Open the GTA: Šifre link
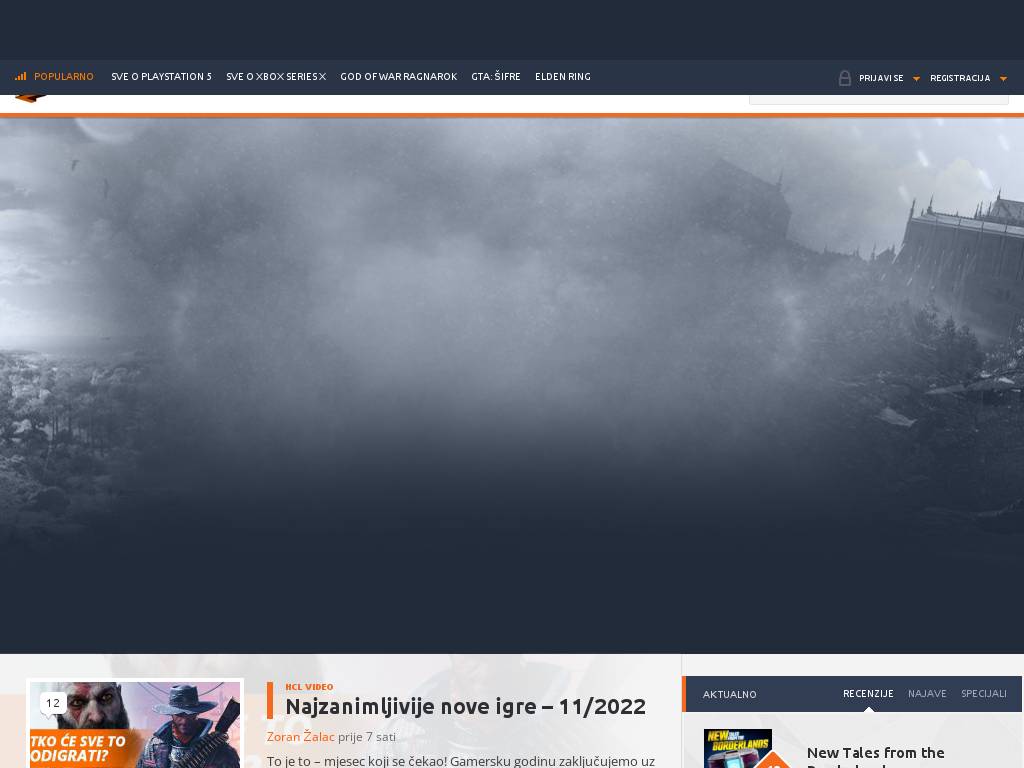Viewport: 1024px width, 768px height. tap(496, 77)
